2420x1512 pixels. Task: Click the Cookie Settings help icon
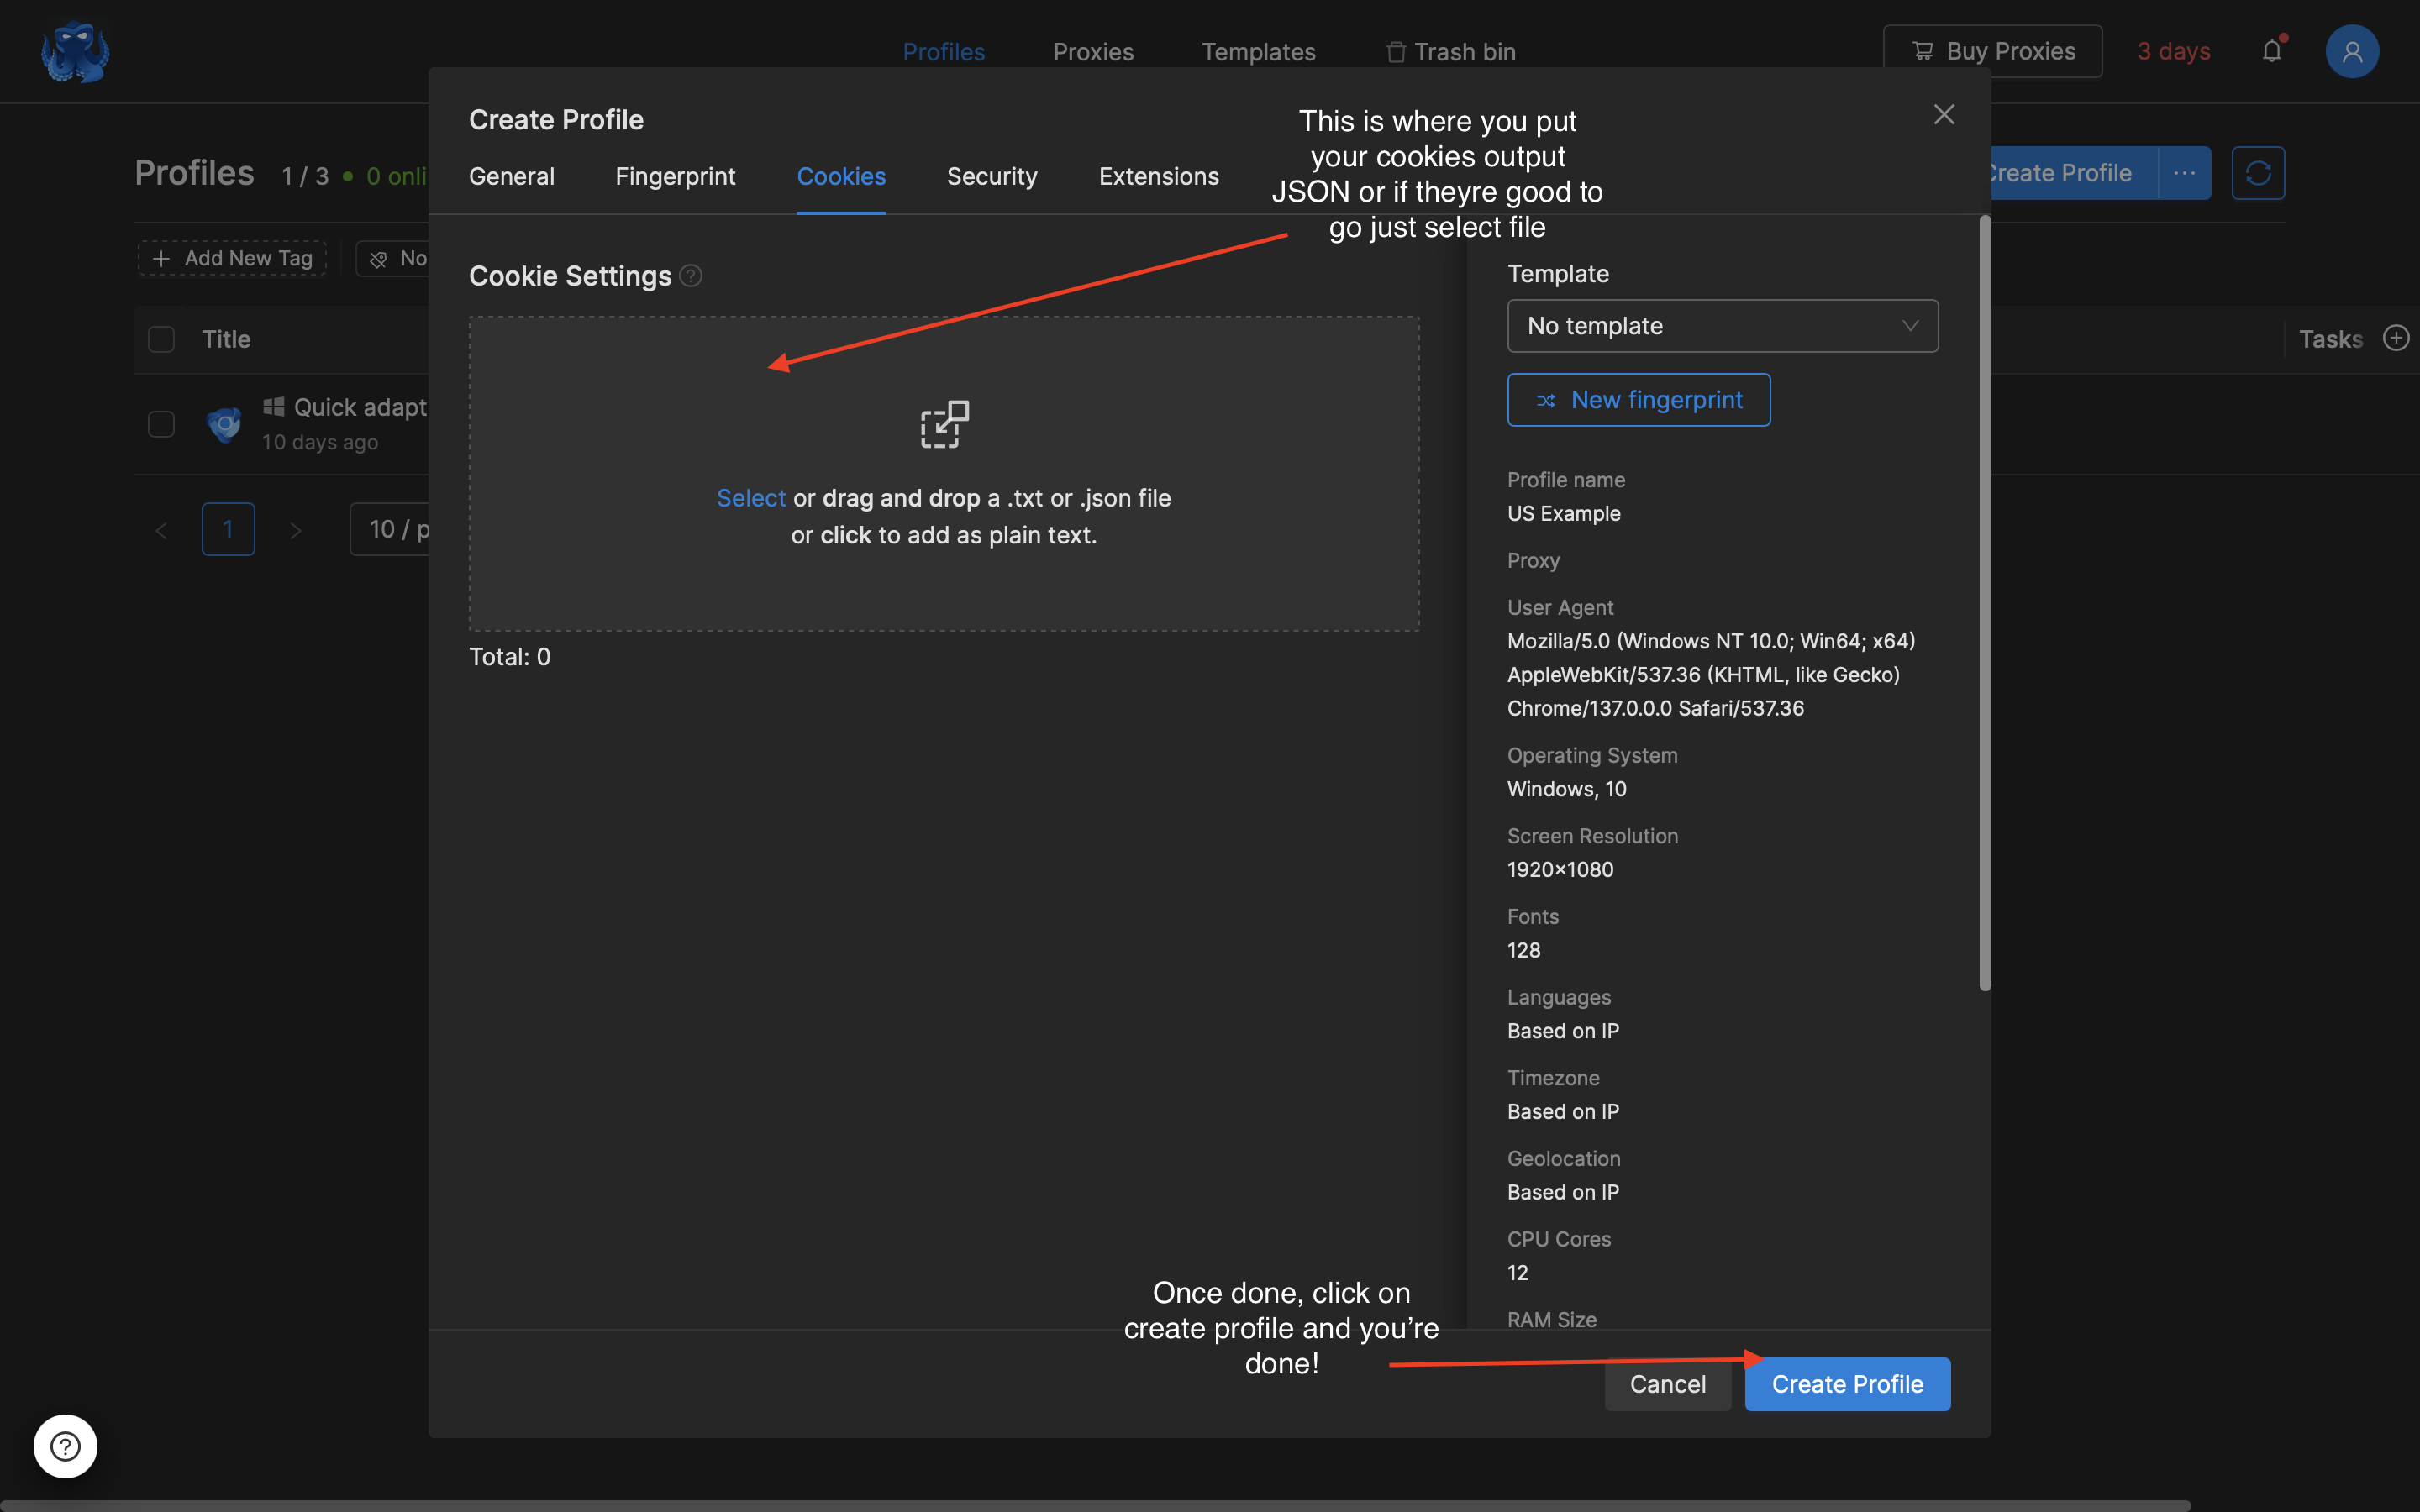click(x=690, y=276)
